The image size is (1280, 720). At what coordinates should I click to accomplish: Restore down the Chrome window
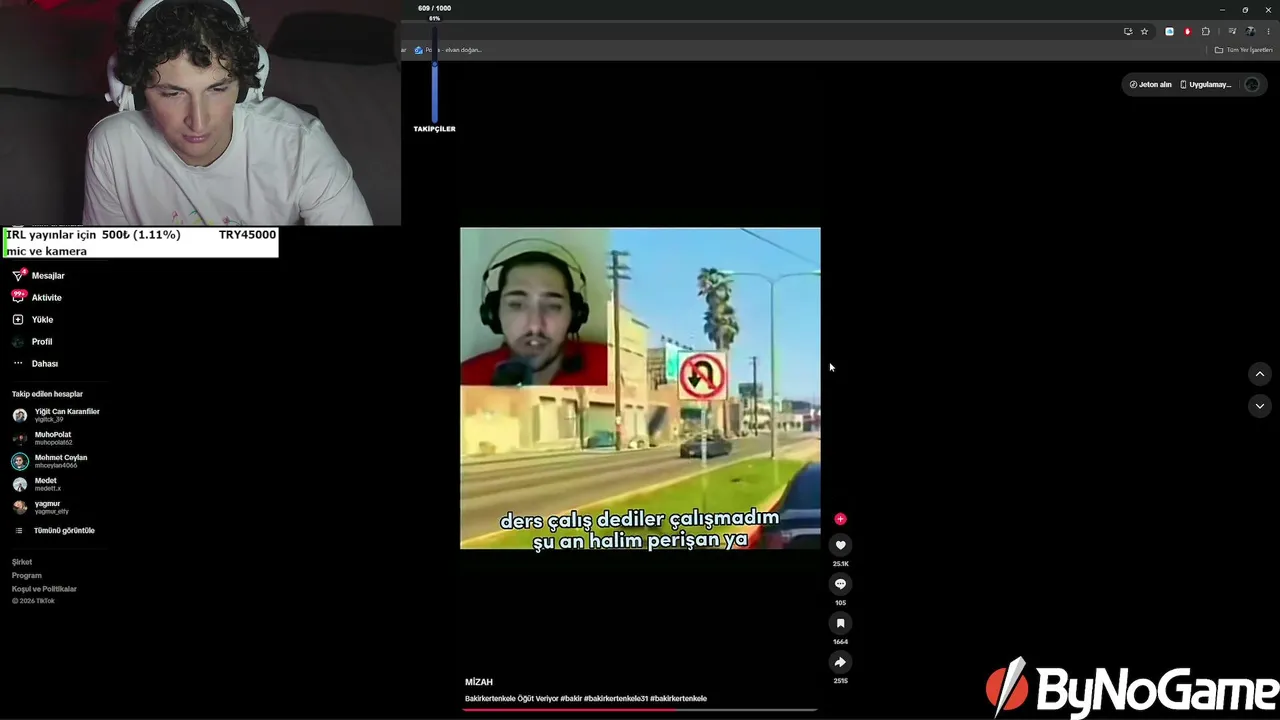click(1245, 9)
